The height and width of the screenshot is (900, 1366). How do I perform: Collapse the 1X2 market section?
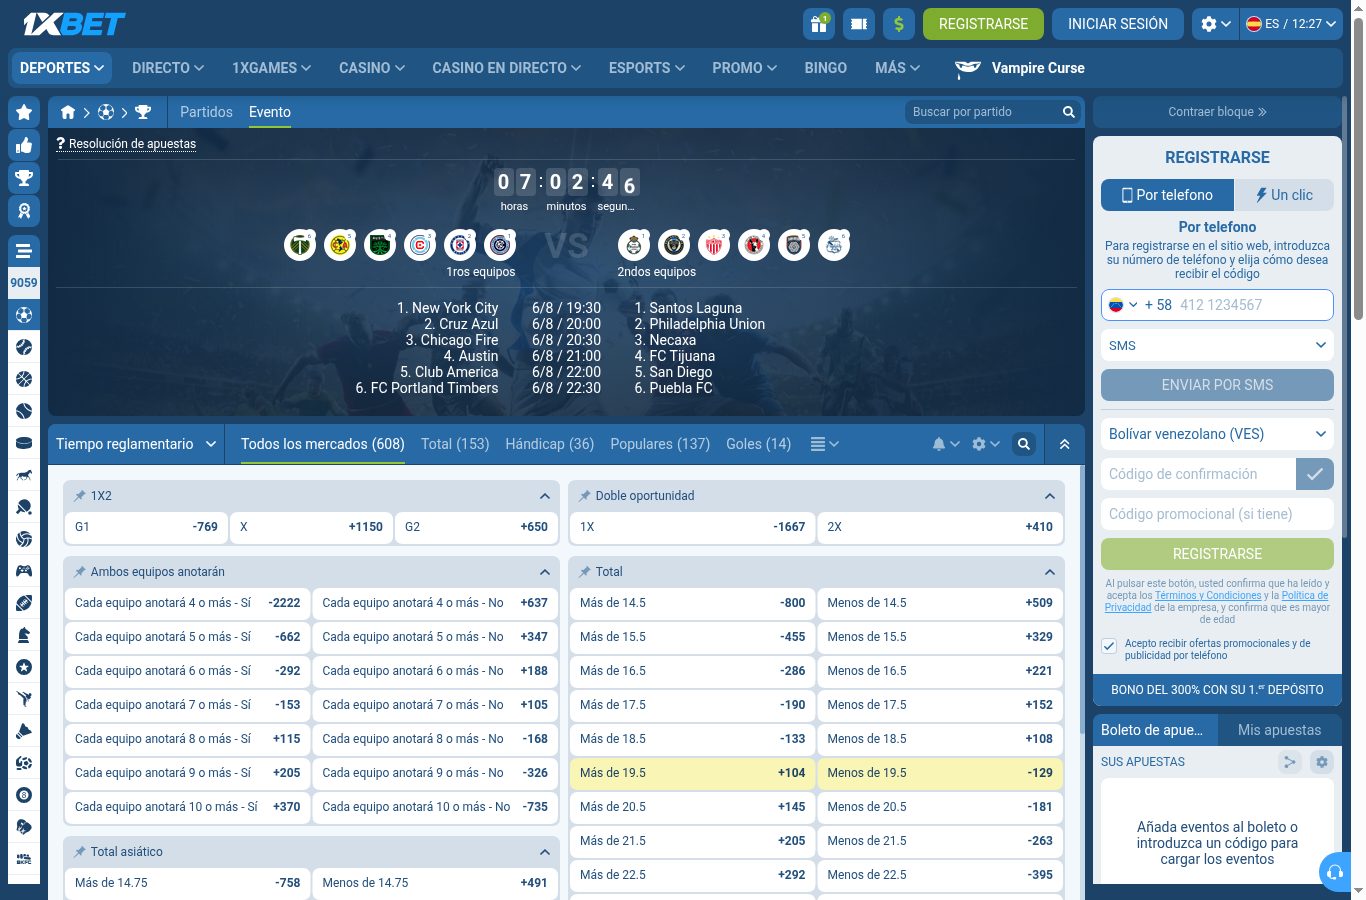point(544,496)
